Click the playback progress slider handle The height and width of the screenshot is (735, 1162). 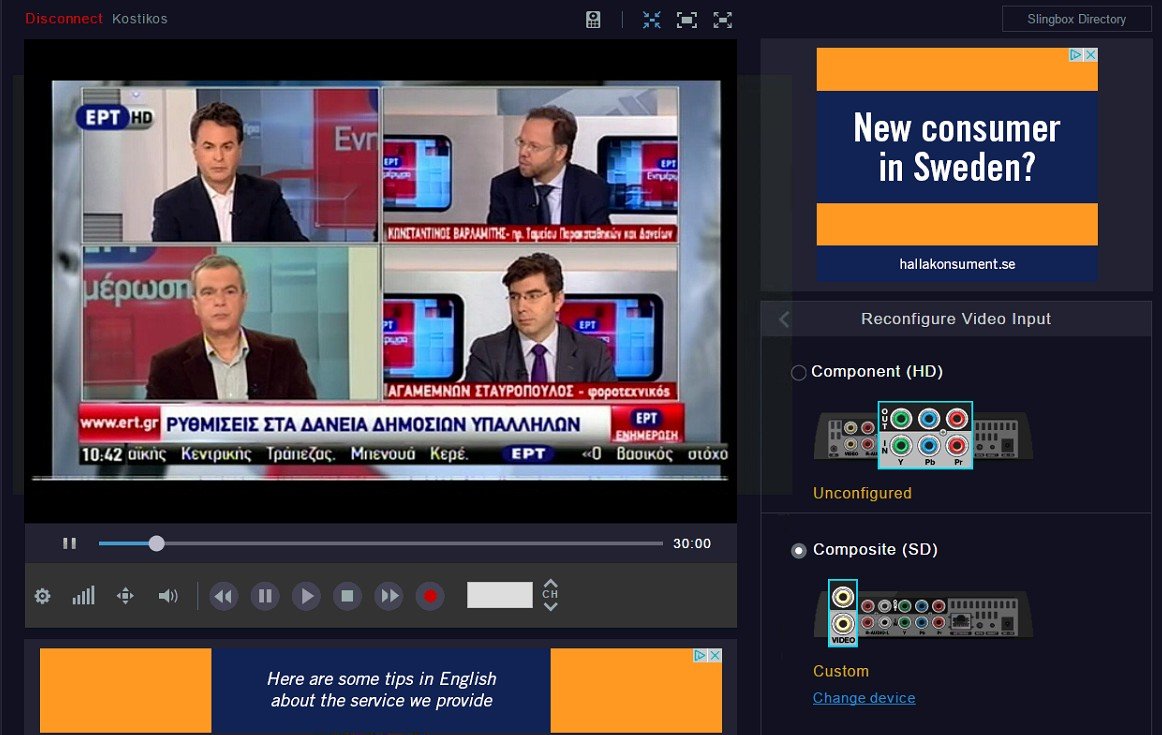pyautogui.click(x=156, y=543)
